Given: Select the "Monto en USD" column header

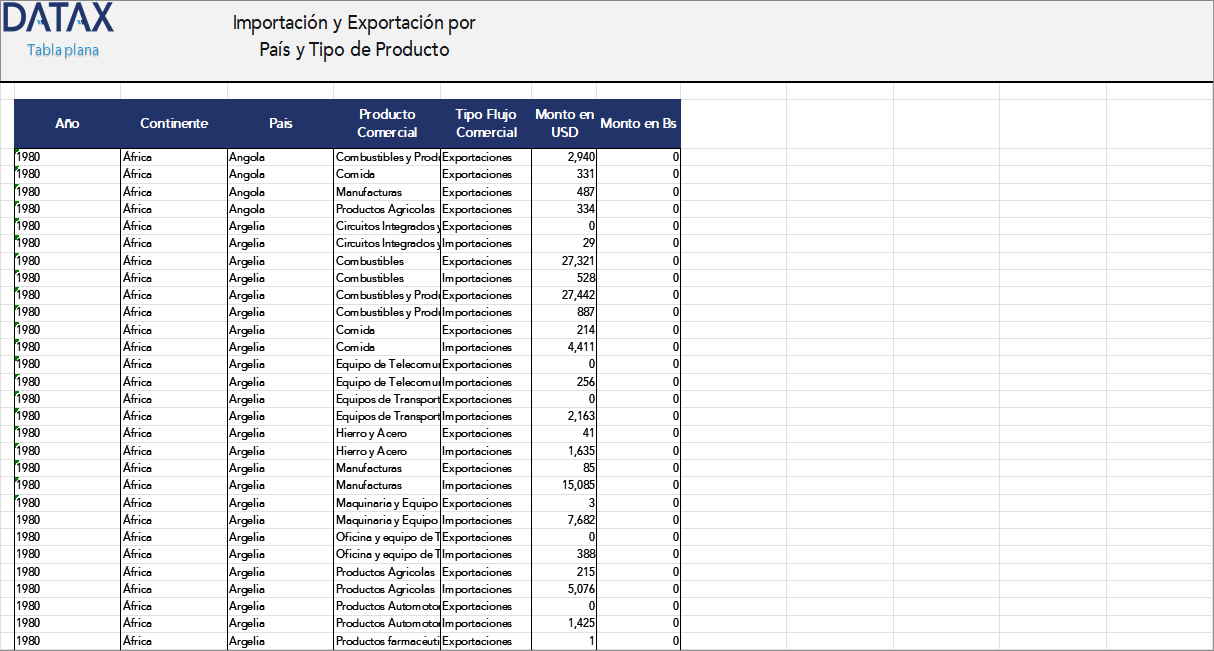Looking at the screenshot, I should coord(563,123).
